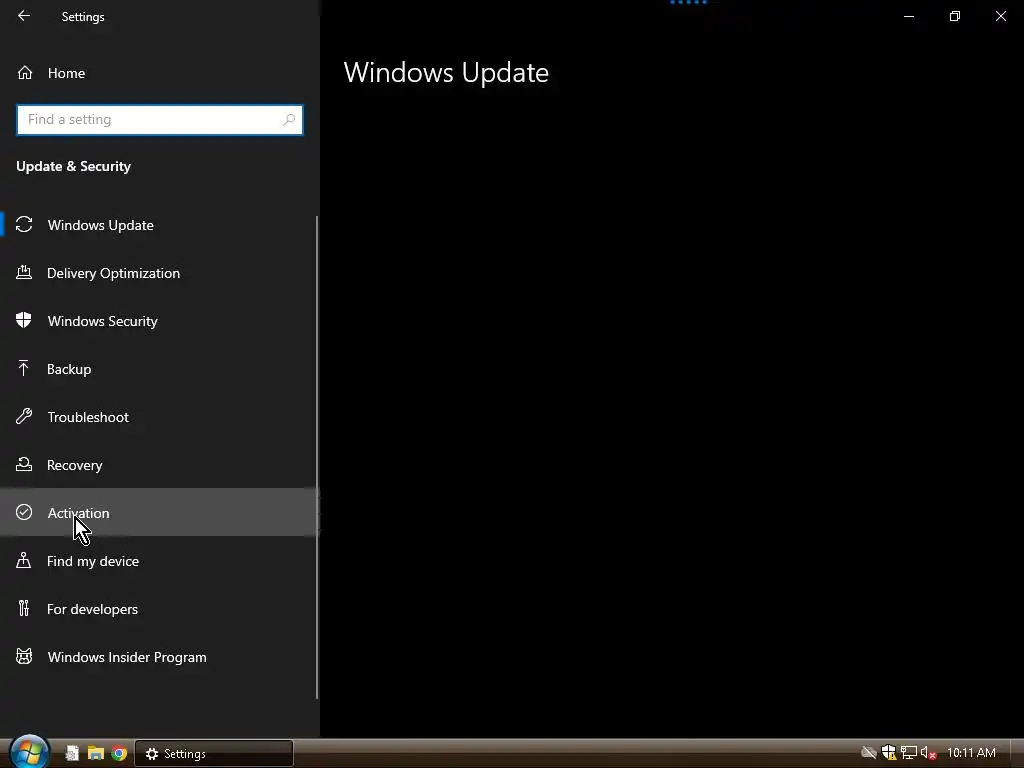Go to the Backup section
The width and height of the screenshot is (1024, 768).
pos(159,369)
